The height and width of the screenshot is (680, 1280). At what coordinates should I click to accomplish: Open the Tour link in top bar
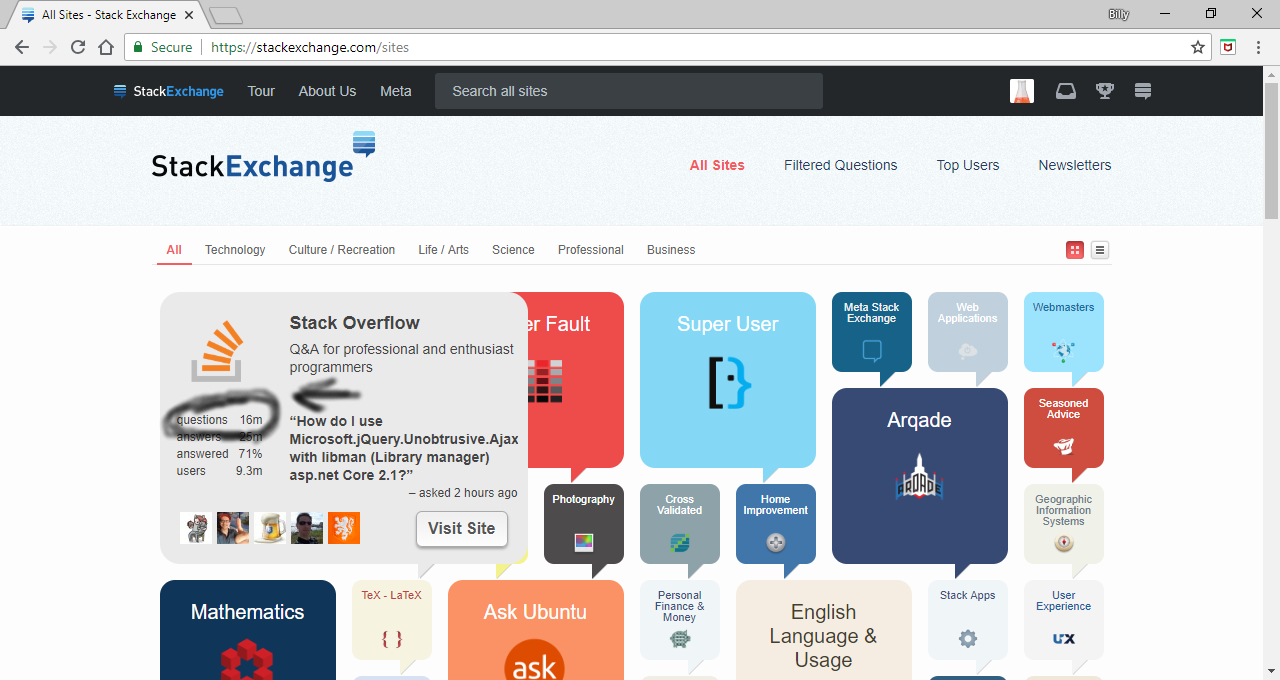tap(261, 91)
